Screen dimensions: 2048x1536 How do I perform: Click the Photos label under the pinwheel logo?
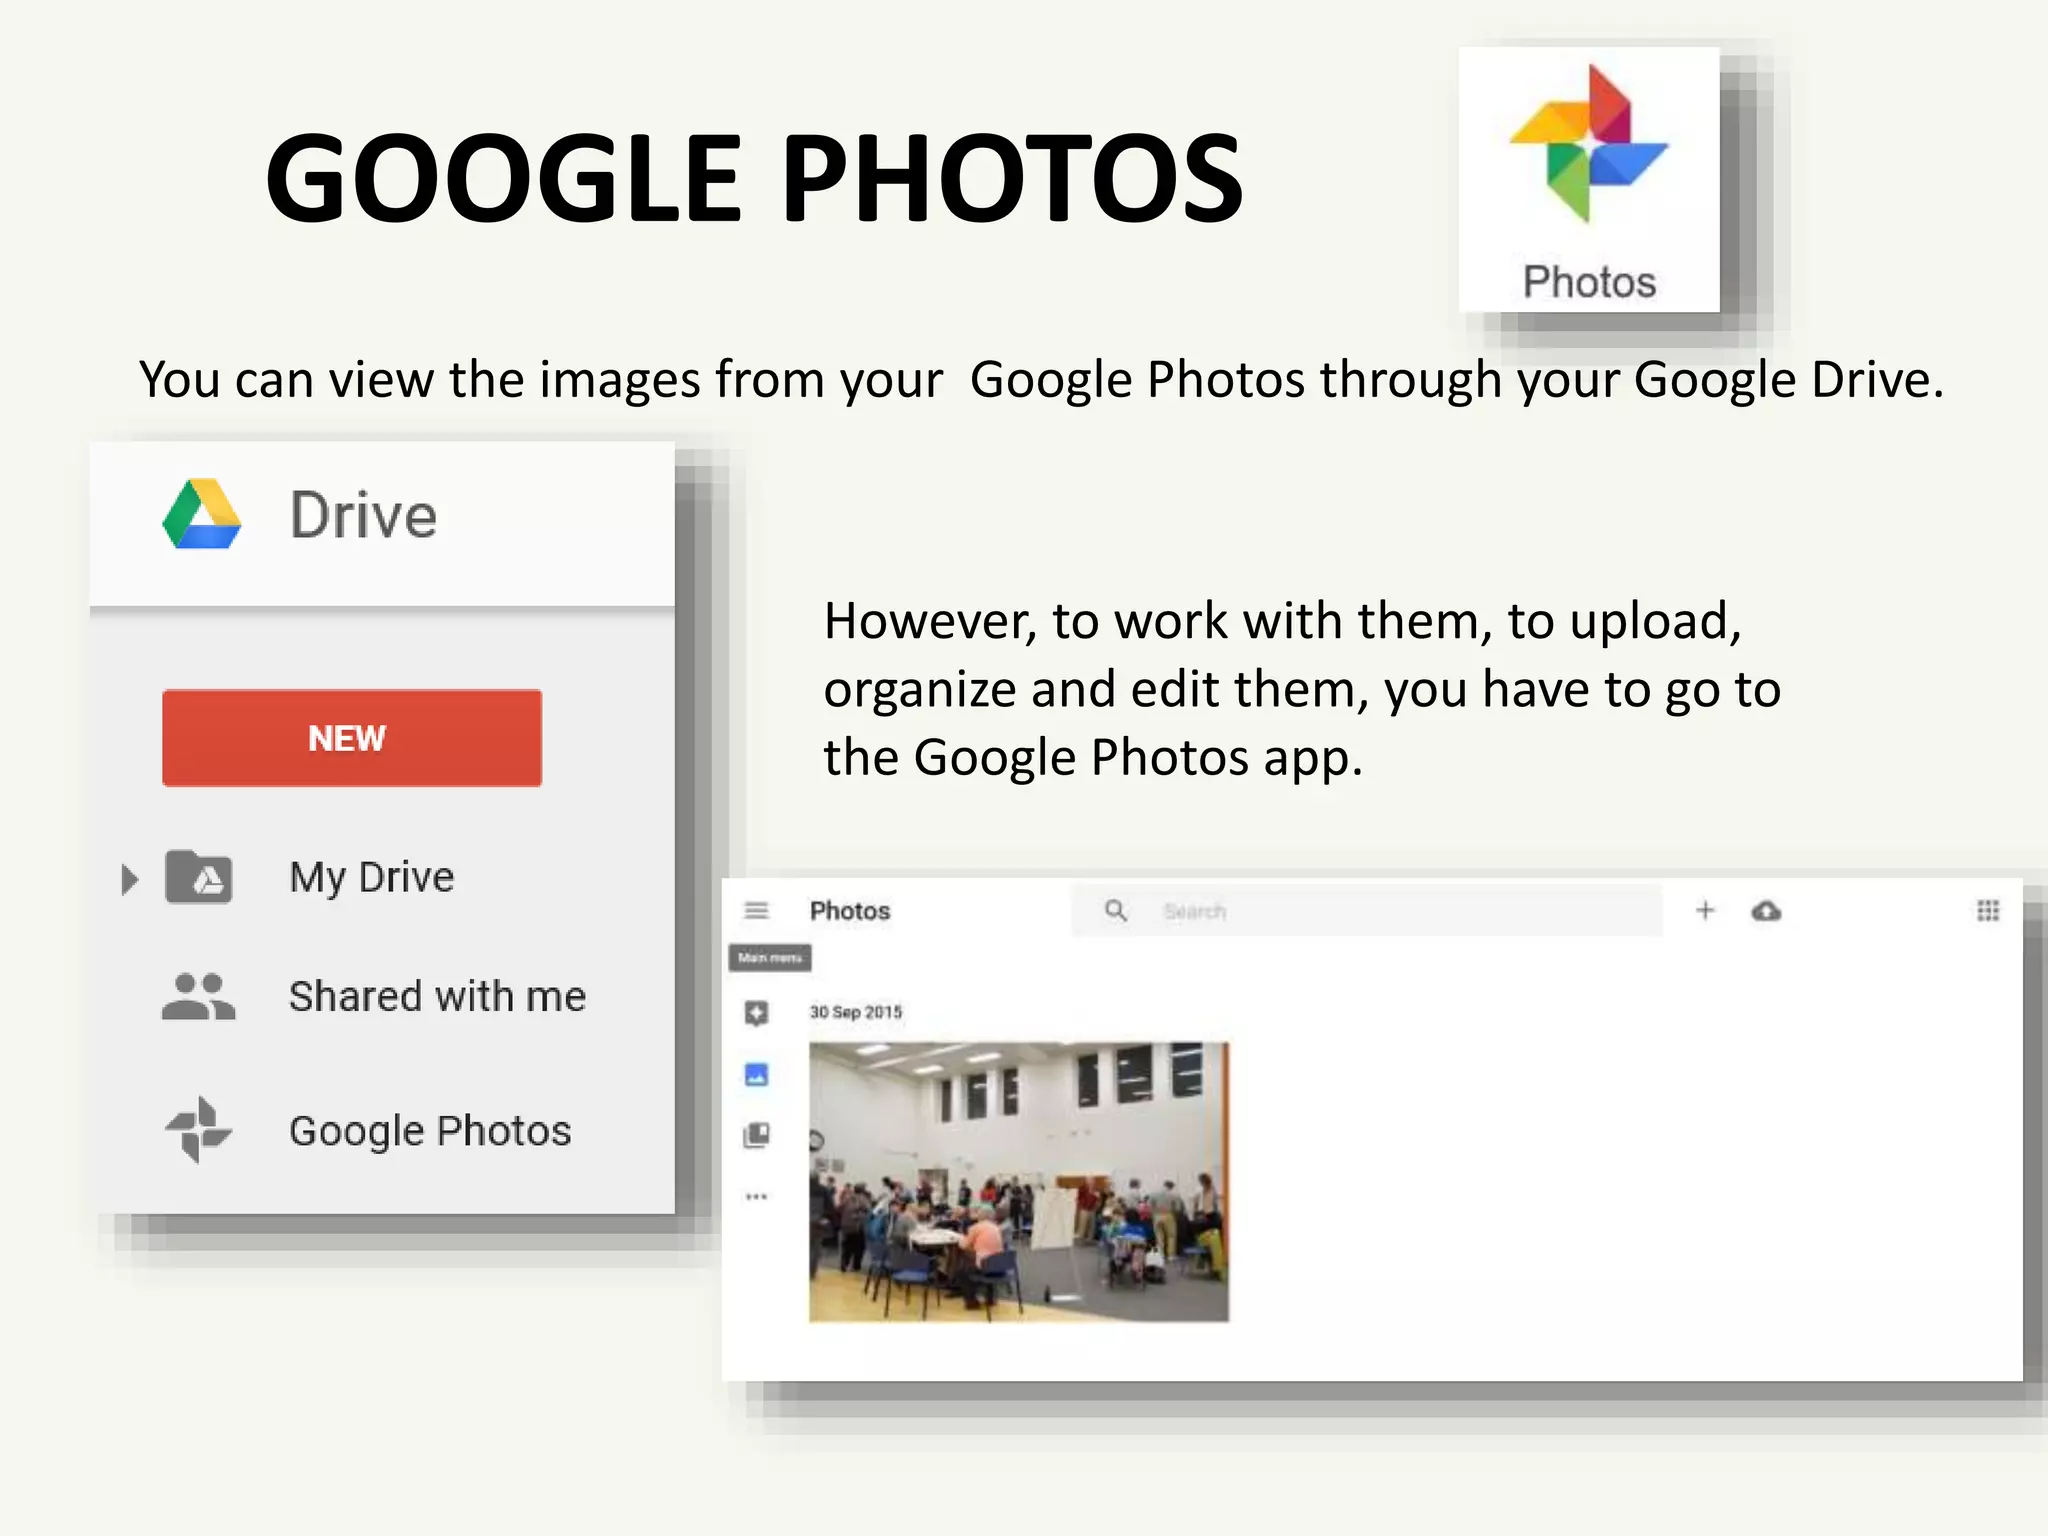click(1589, 282)
